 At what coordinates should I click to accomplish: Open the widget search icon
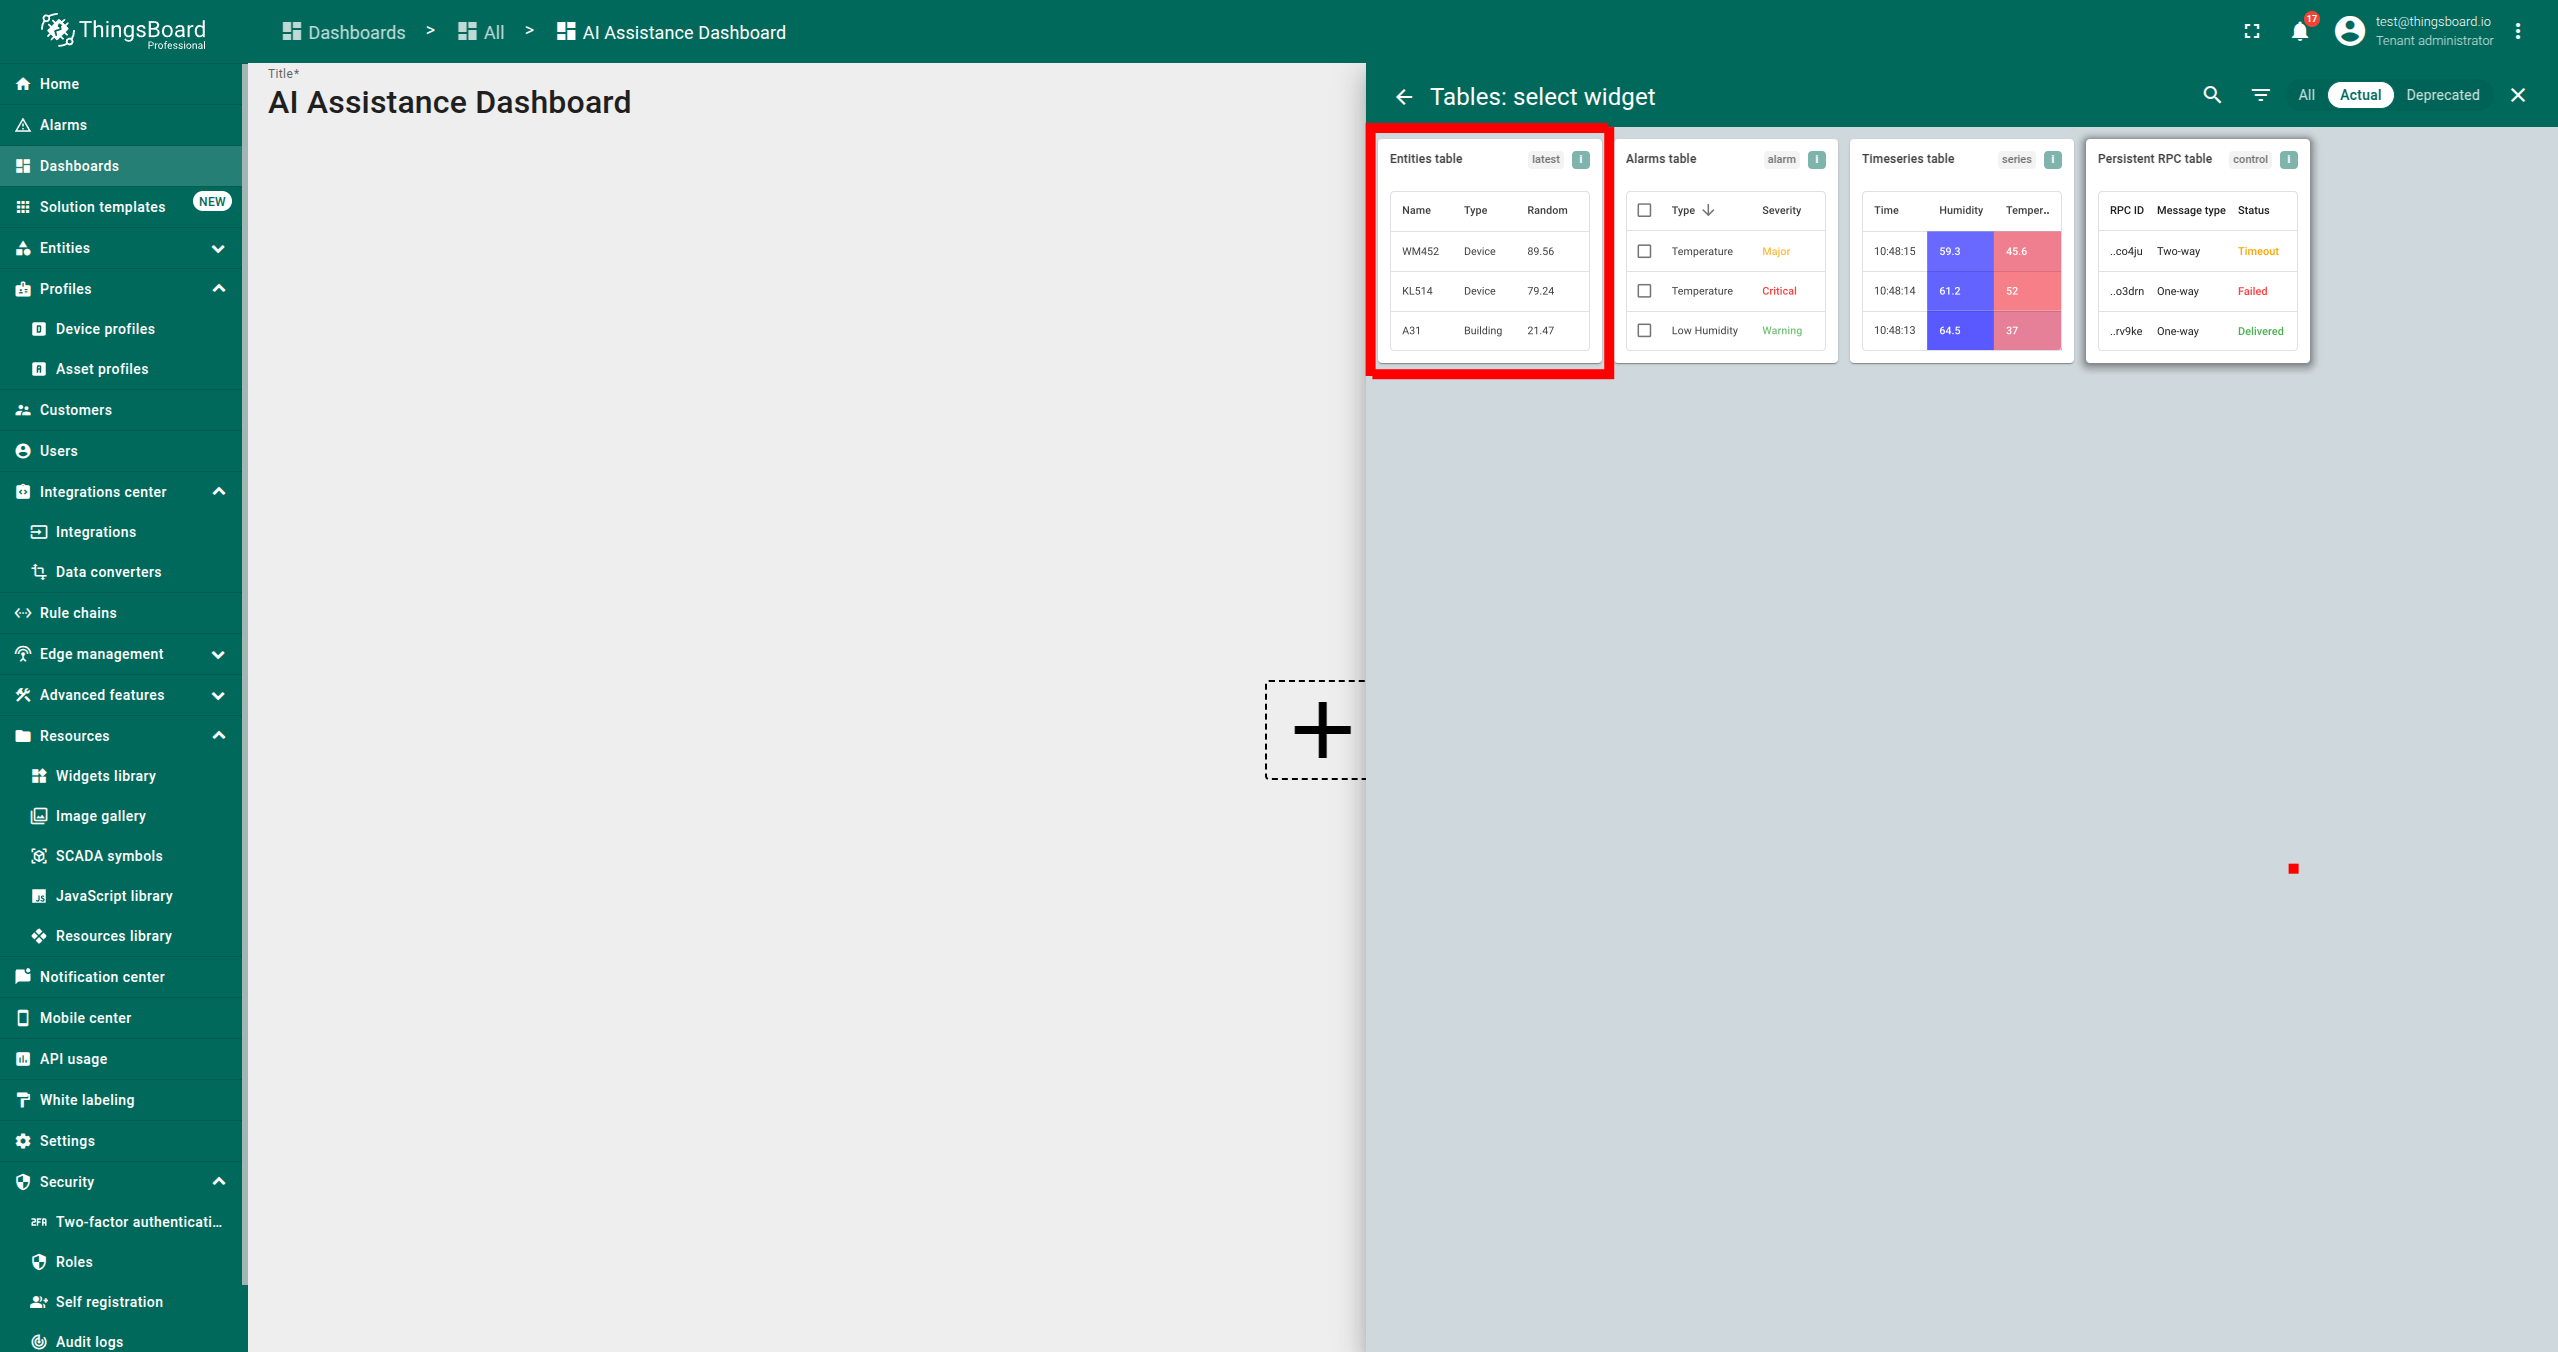coord(2212,95)
